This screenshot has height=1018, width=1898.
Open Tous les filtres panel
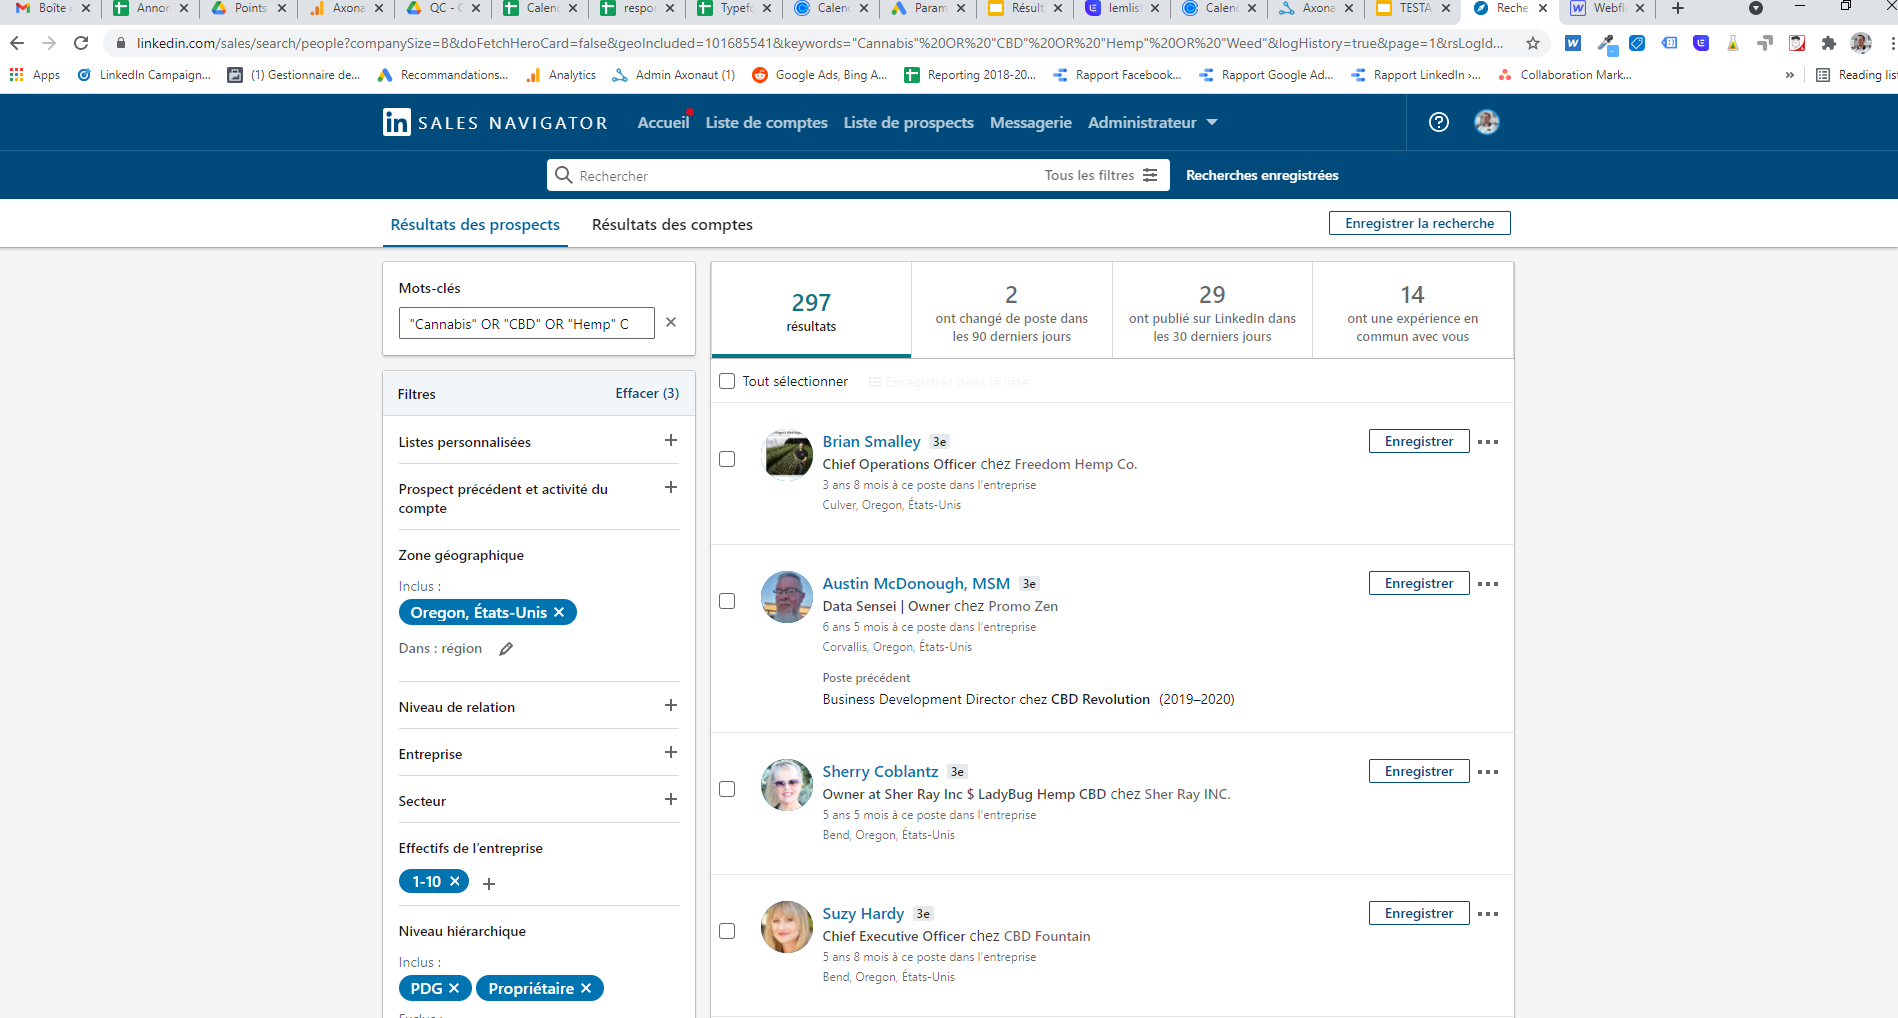tap(1101, 175)
